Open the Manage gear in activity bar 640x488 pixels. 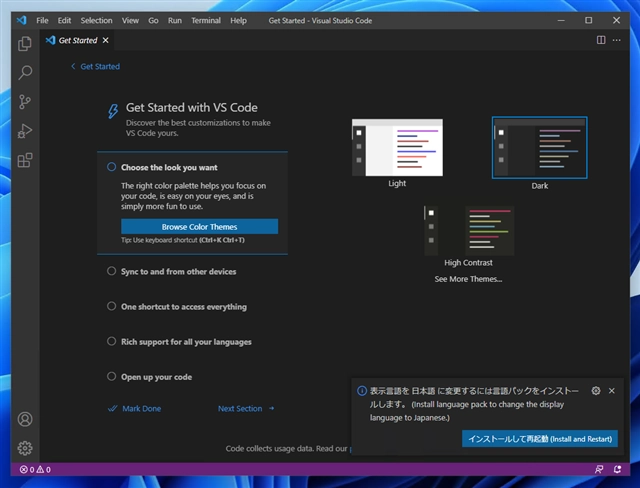(25, 448)
